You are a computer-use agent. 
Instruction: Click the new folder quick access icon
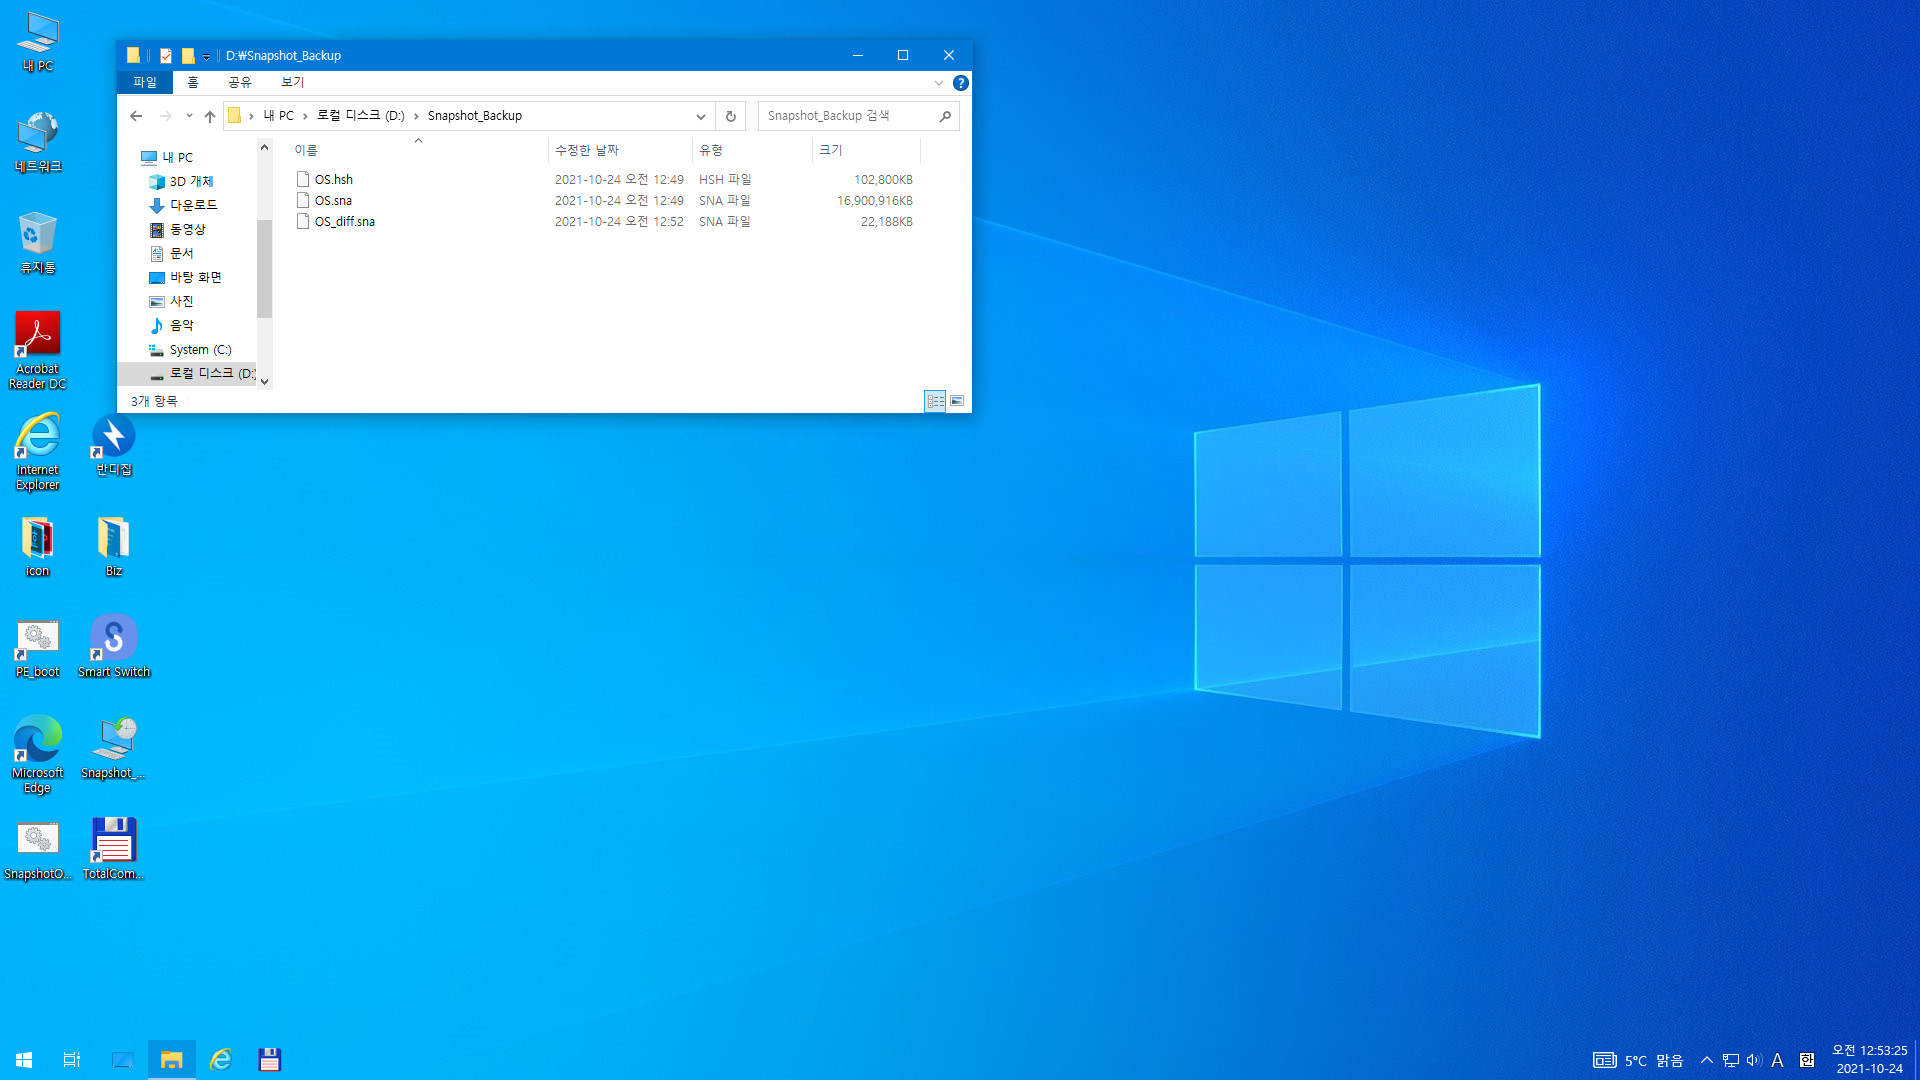[x=188, y=56]
